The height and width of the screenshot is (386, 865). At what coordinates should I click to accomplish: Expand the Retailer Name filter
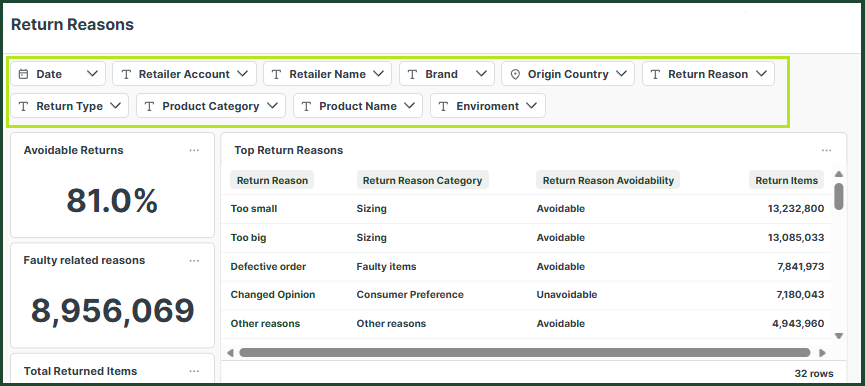tap(327, 74)
